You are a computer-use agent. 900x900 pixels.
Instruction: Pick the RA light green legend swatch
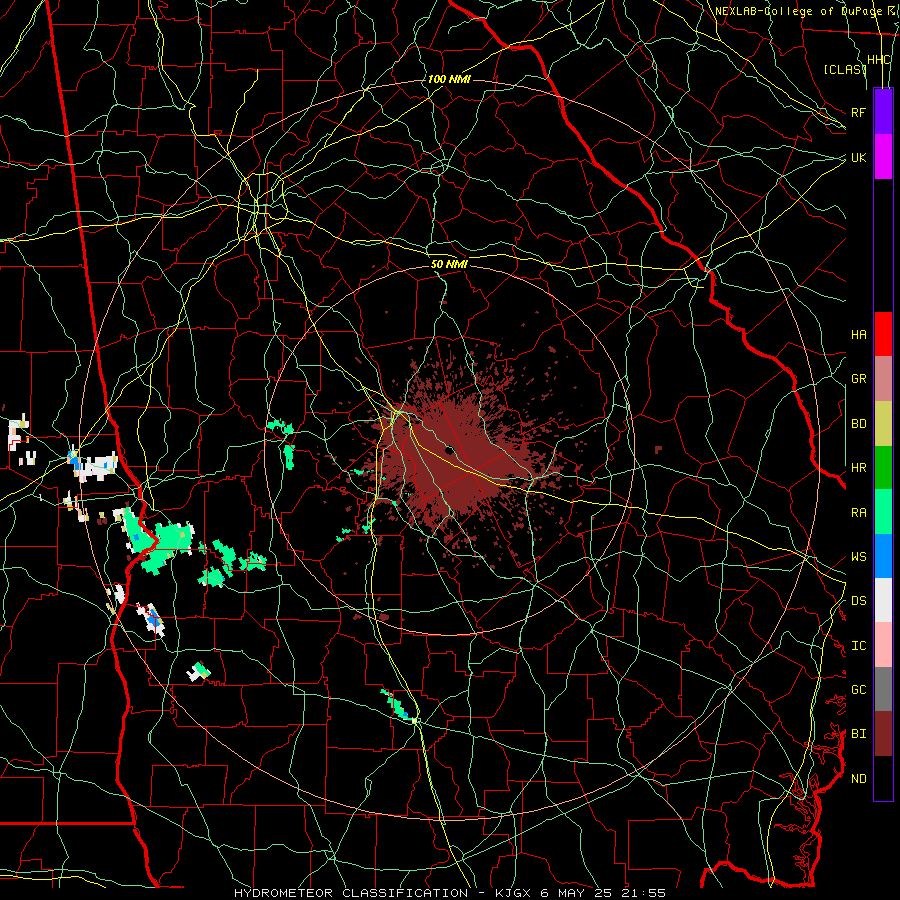(883, 512)
